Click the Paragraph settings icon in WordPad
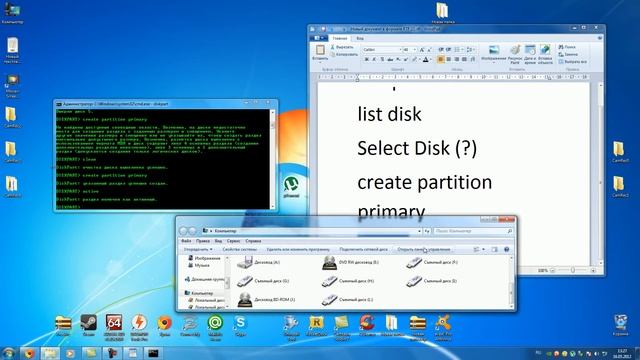 click(473, 60)
